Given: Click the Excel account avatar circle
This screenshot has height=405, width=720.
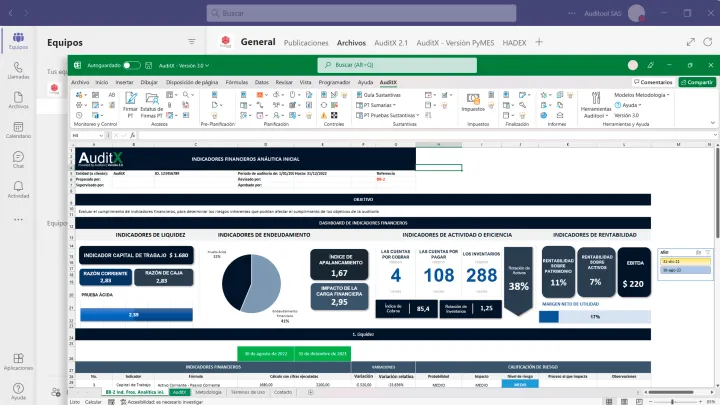Looking at the screenshot, I should pyautogui.click(x=633, y=65).
